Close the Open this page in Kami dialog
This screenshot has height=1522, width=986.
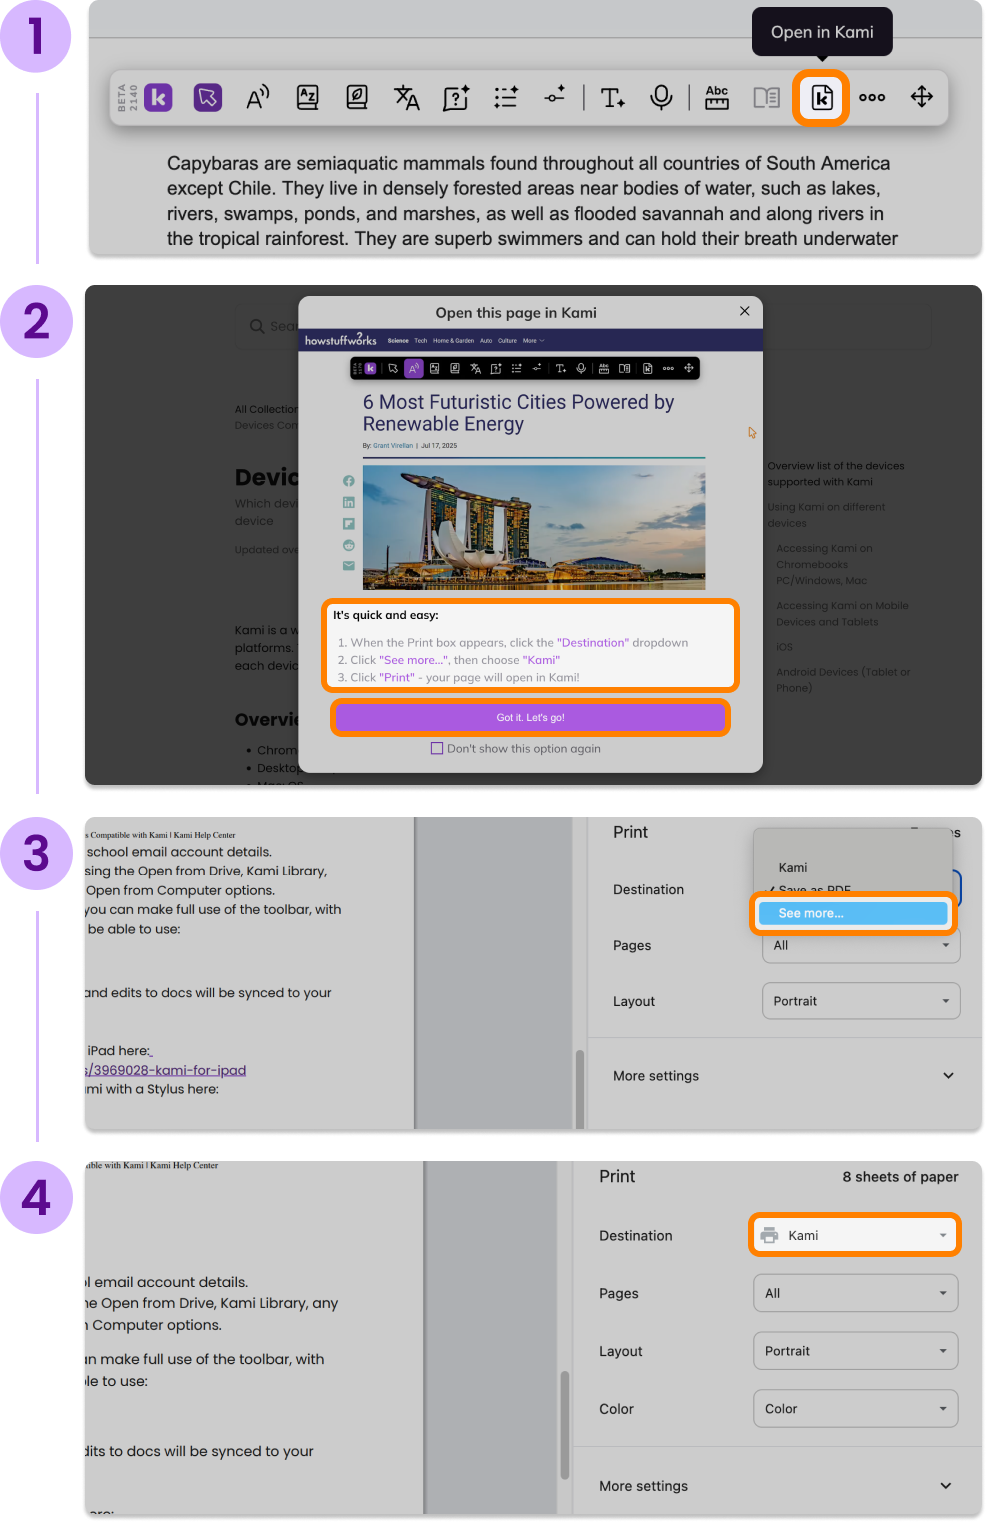[745, 311]
